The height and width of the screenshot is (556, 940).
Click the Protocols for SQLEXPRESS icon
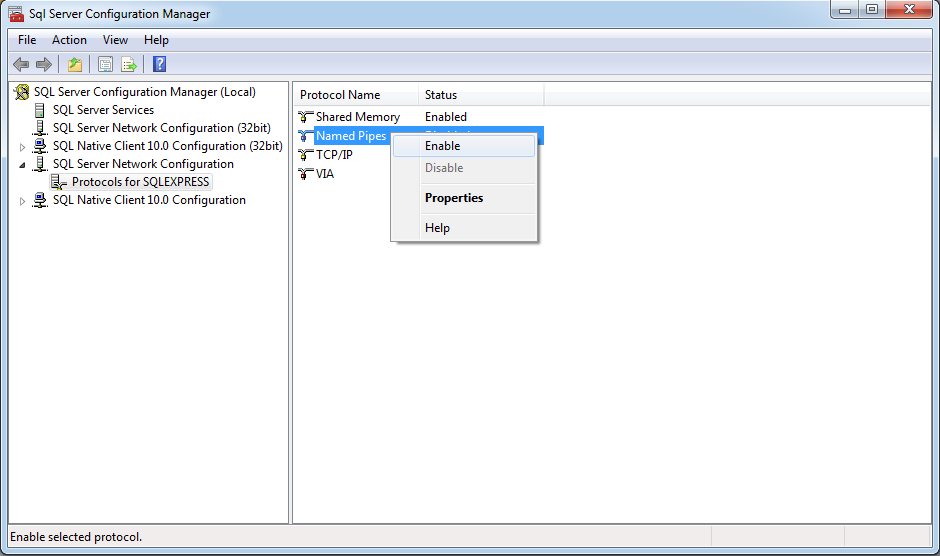(59, 182)
